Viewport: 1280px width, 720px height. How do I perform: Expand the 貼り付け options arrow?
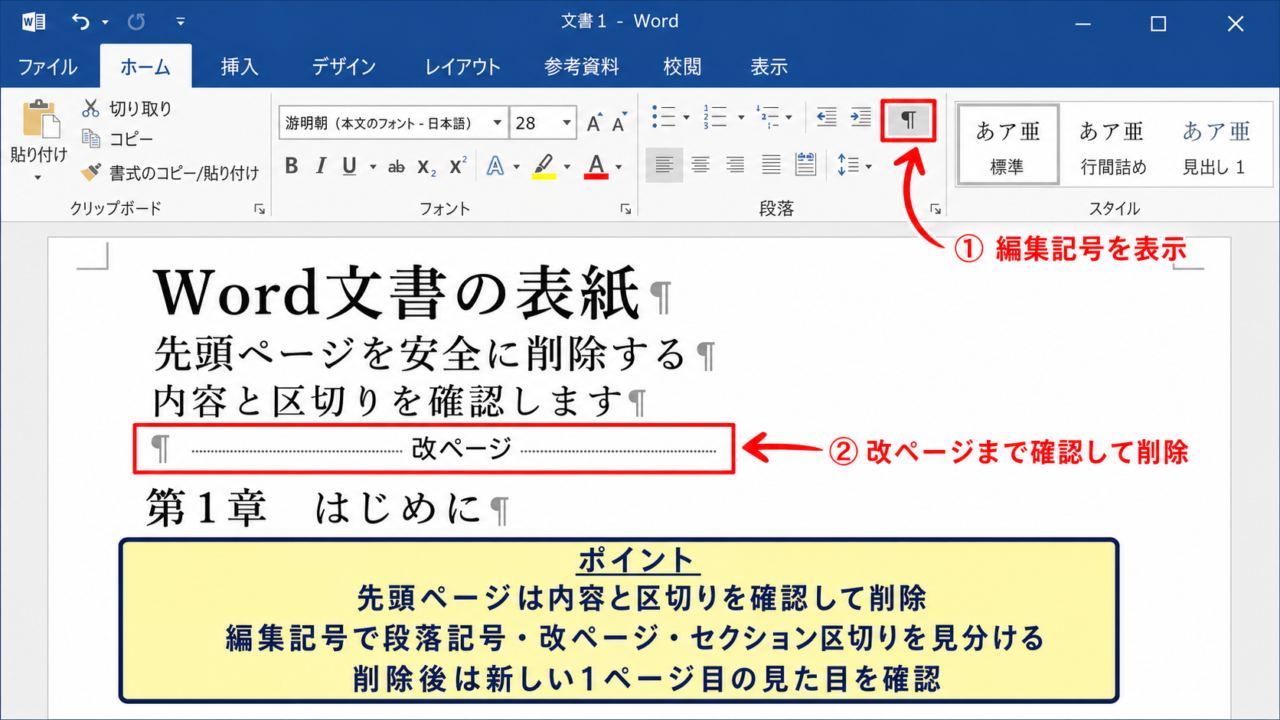tap(39, 178)
